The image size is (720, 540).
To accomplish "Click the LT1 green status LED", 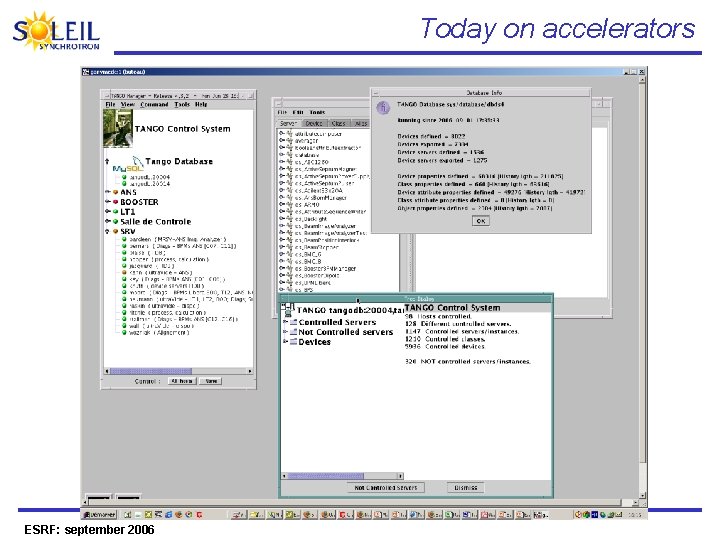I will (115, 212).
